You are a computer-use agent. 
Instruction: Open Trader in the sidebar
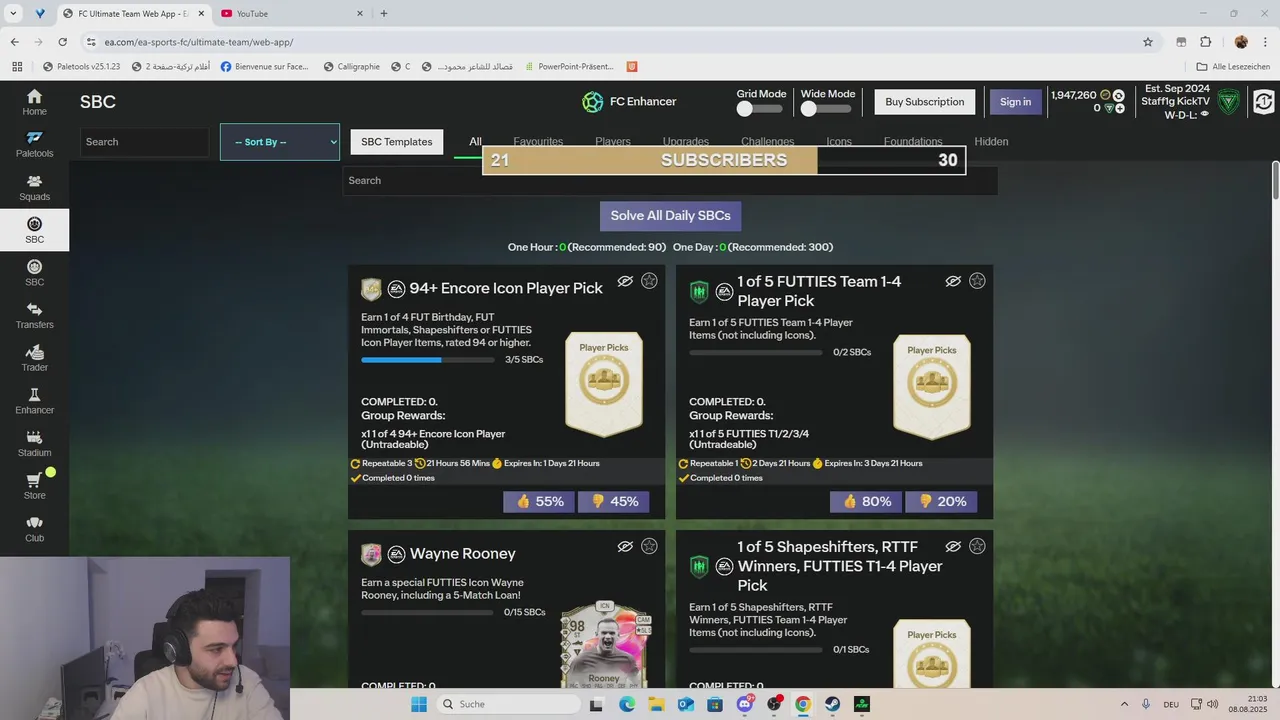pyautogui.click(x=34, y=359)
